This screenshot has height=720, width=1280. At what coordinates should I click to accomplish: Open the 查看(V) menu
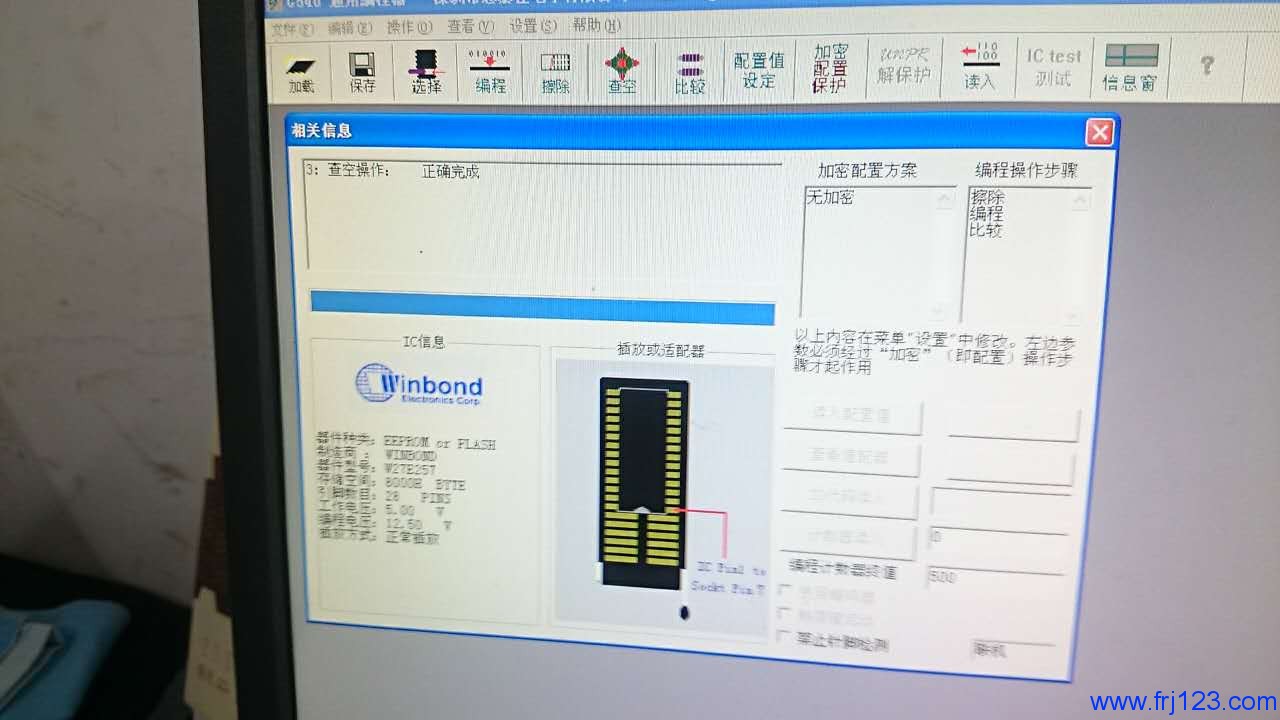click(471, 27)
